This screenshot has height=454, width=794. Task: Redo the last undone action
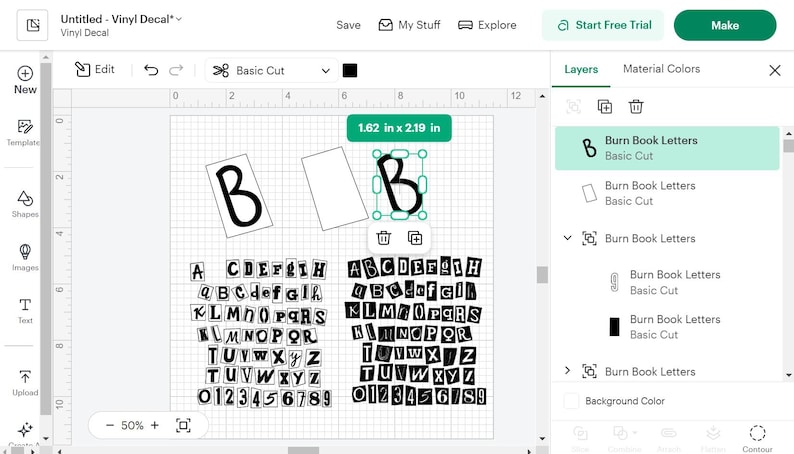pos(176,70)
